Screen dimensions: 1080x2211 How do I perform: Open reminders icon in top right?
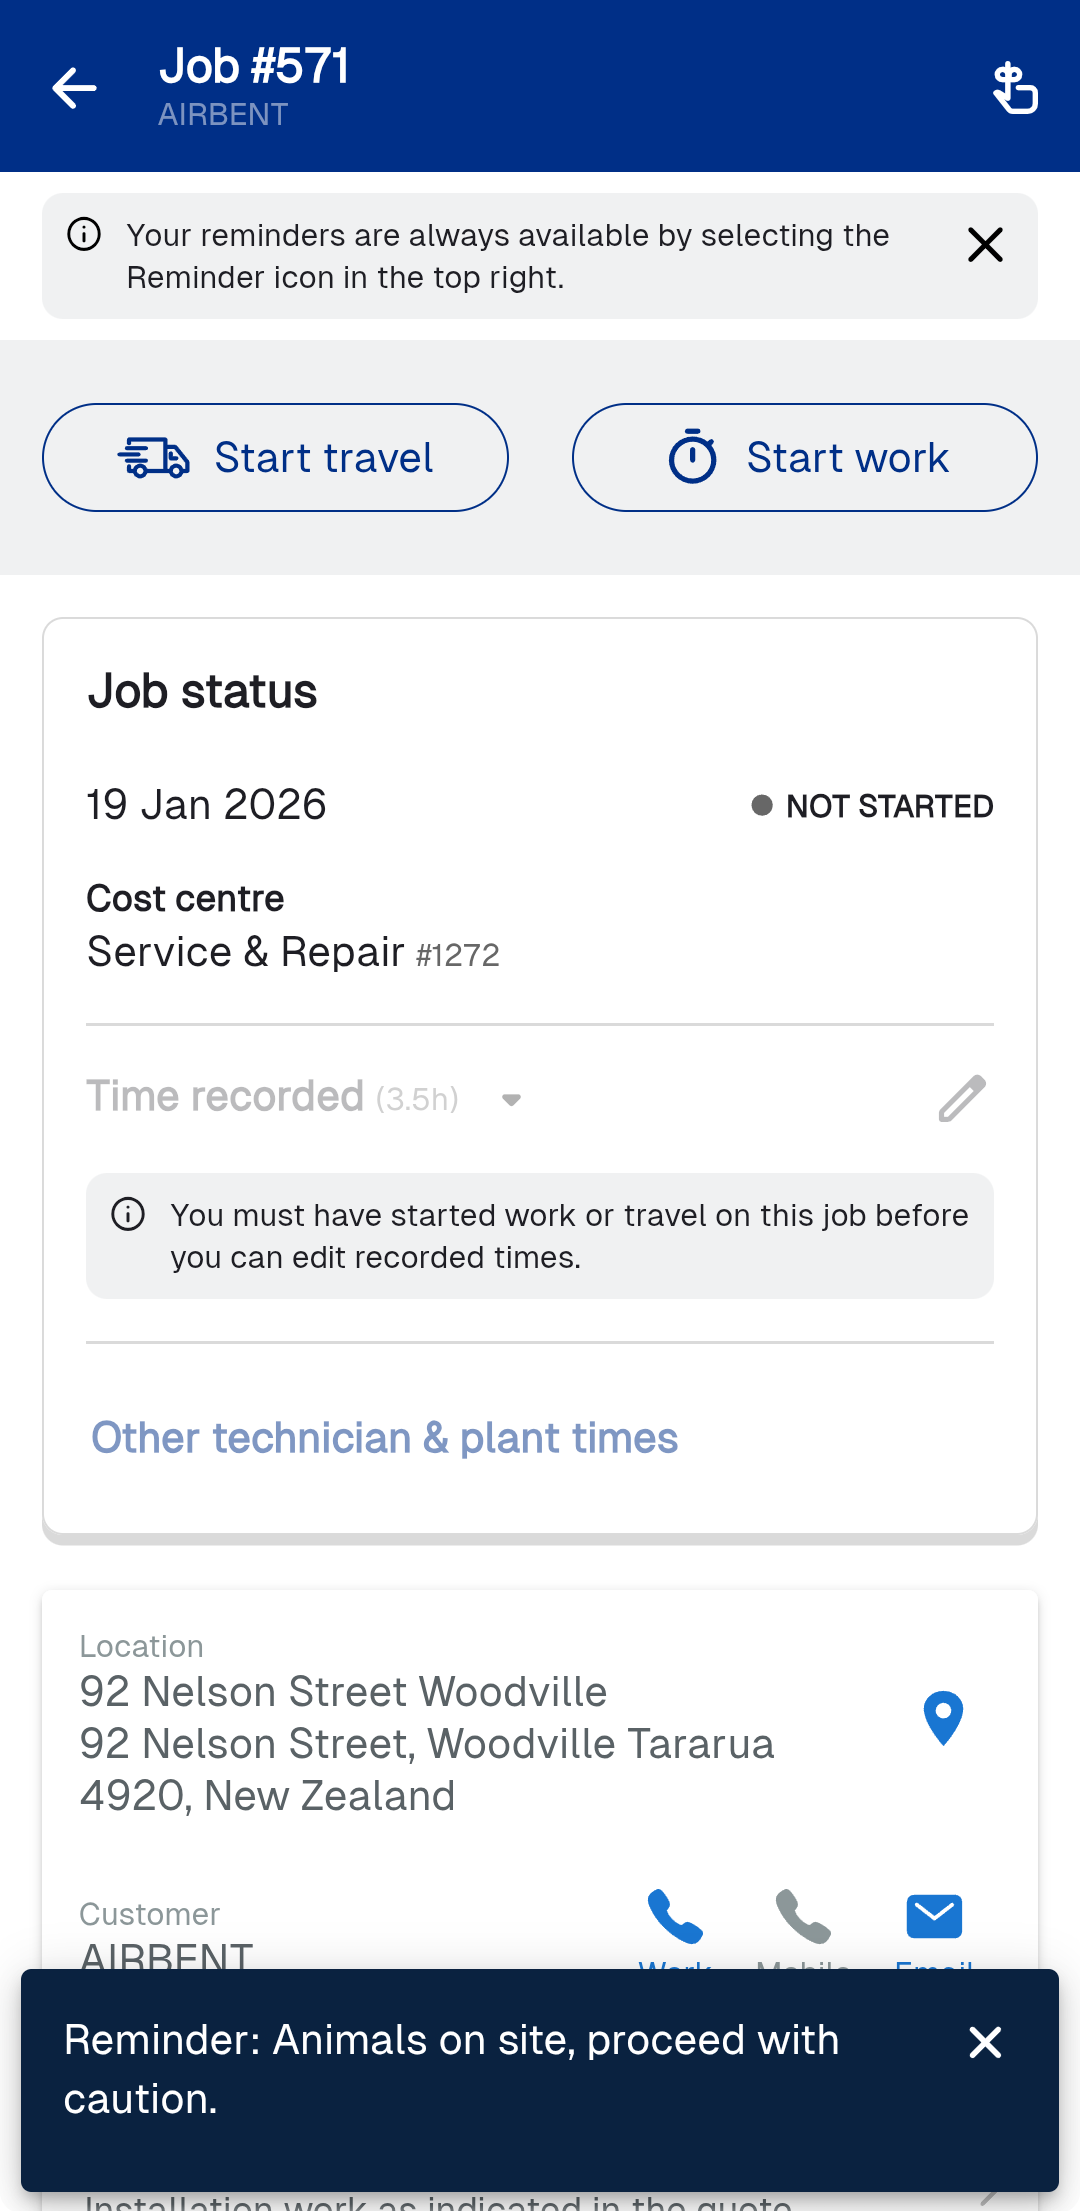[x=1015, y=88]
